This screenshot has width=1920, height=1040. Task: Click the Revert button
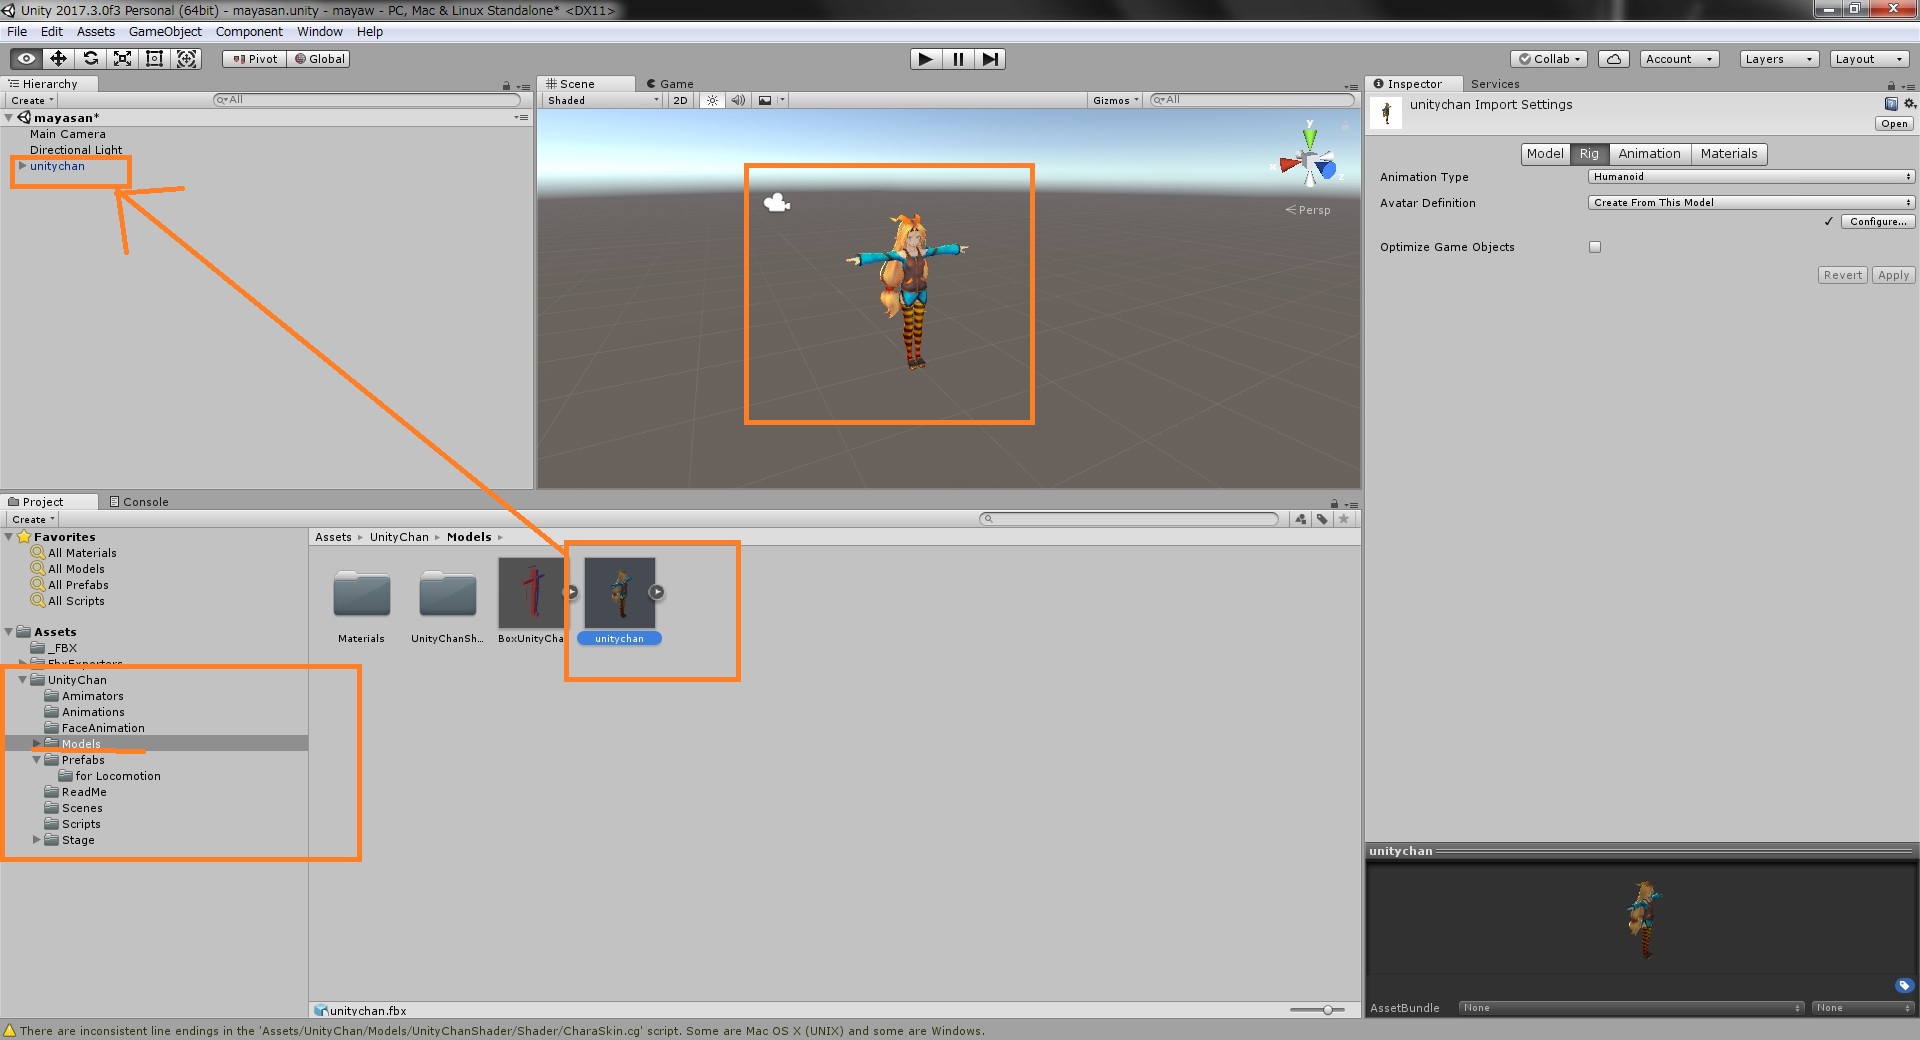click(1842, 276)
